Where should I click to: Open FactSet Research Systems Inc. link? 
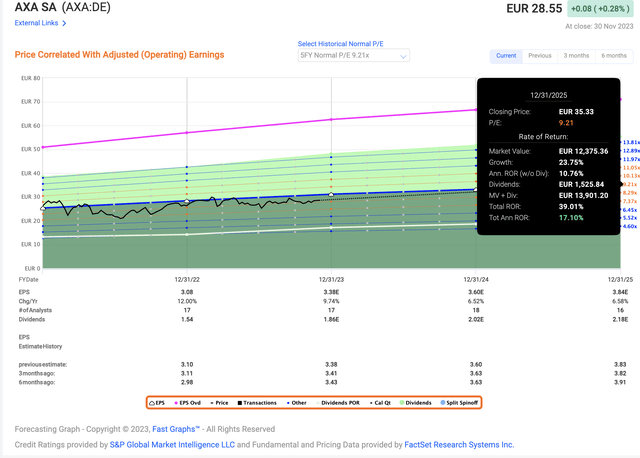pos(459,445)
